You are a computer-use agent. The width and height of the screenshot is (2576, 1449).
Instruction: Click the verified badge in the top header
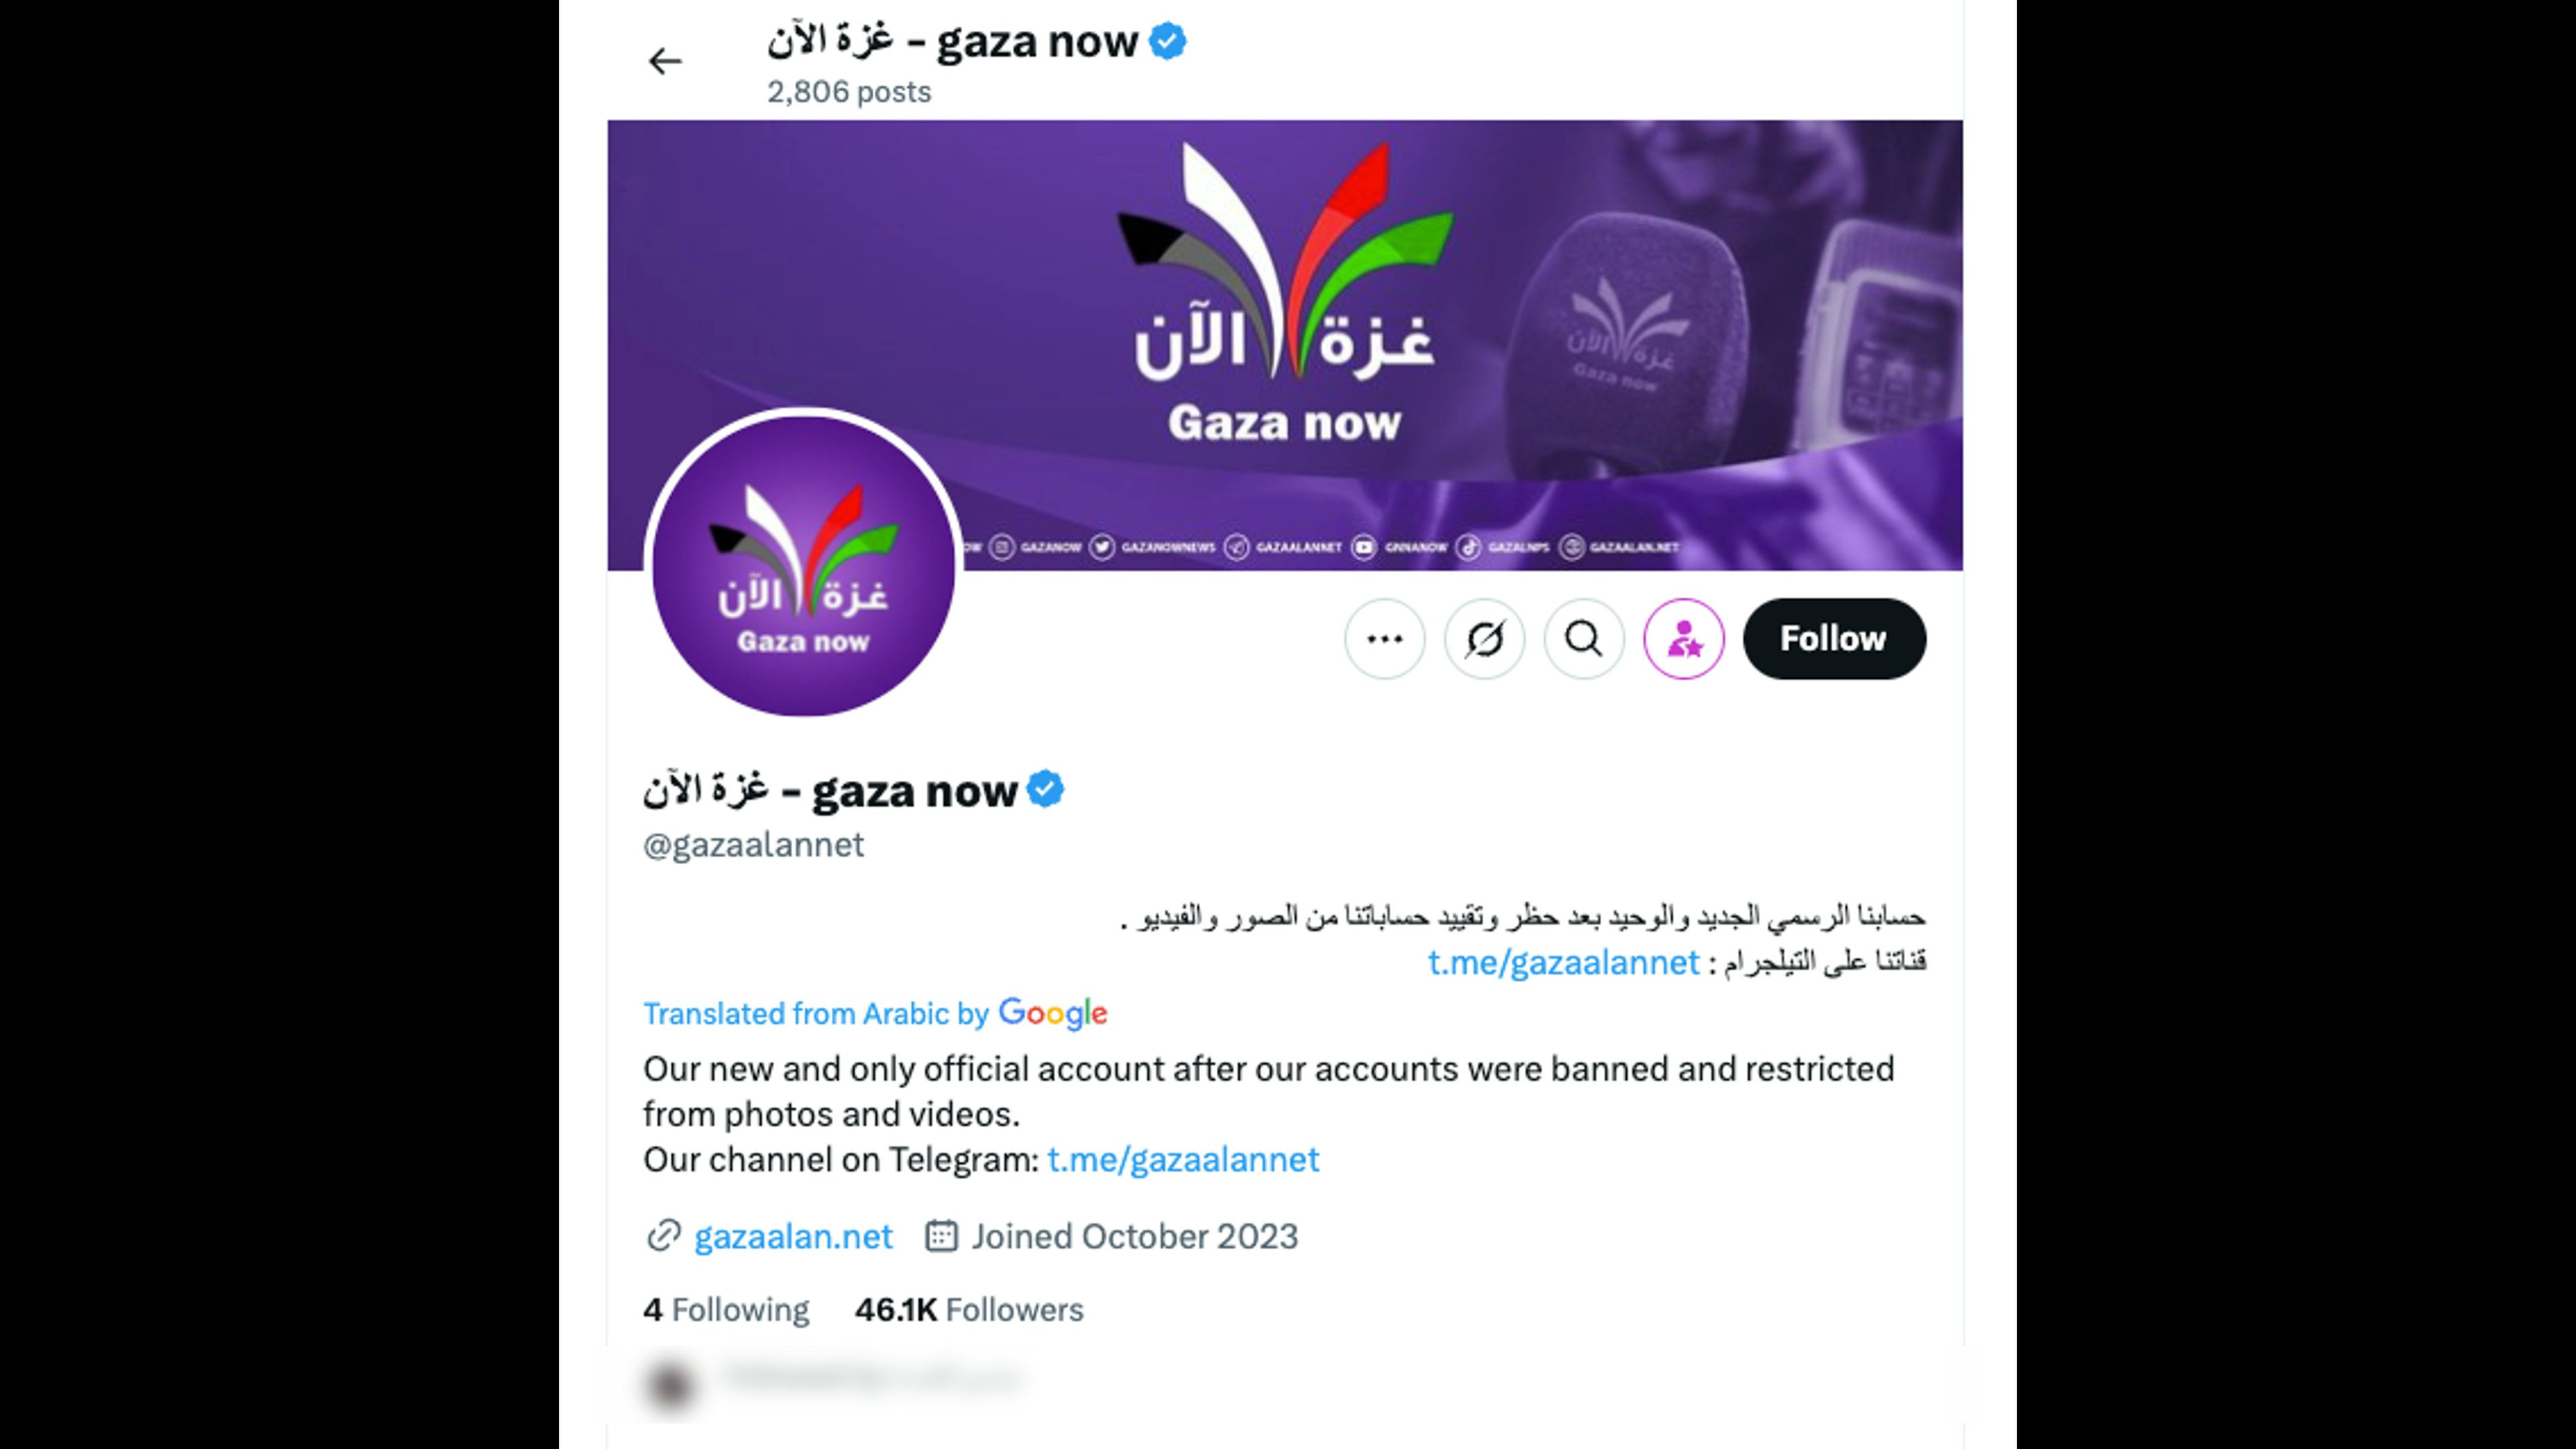(1168, 42)
